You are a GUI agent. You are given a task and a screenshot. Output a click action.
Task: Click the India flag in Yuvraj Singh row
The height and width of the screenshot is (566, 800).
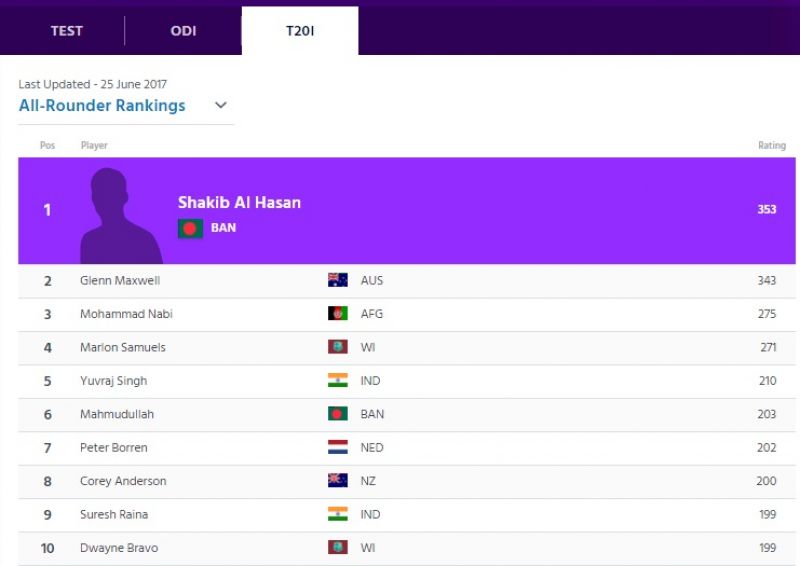click(x=338, y=380)
